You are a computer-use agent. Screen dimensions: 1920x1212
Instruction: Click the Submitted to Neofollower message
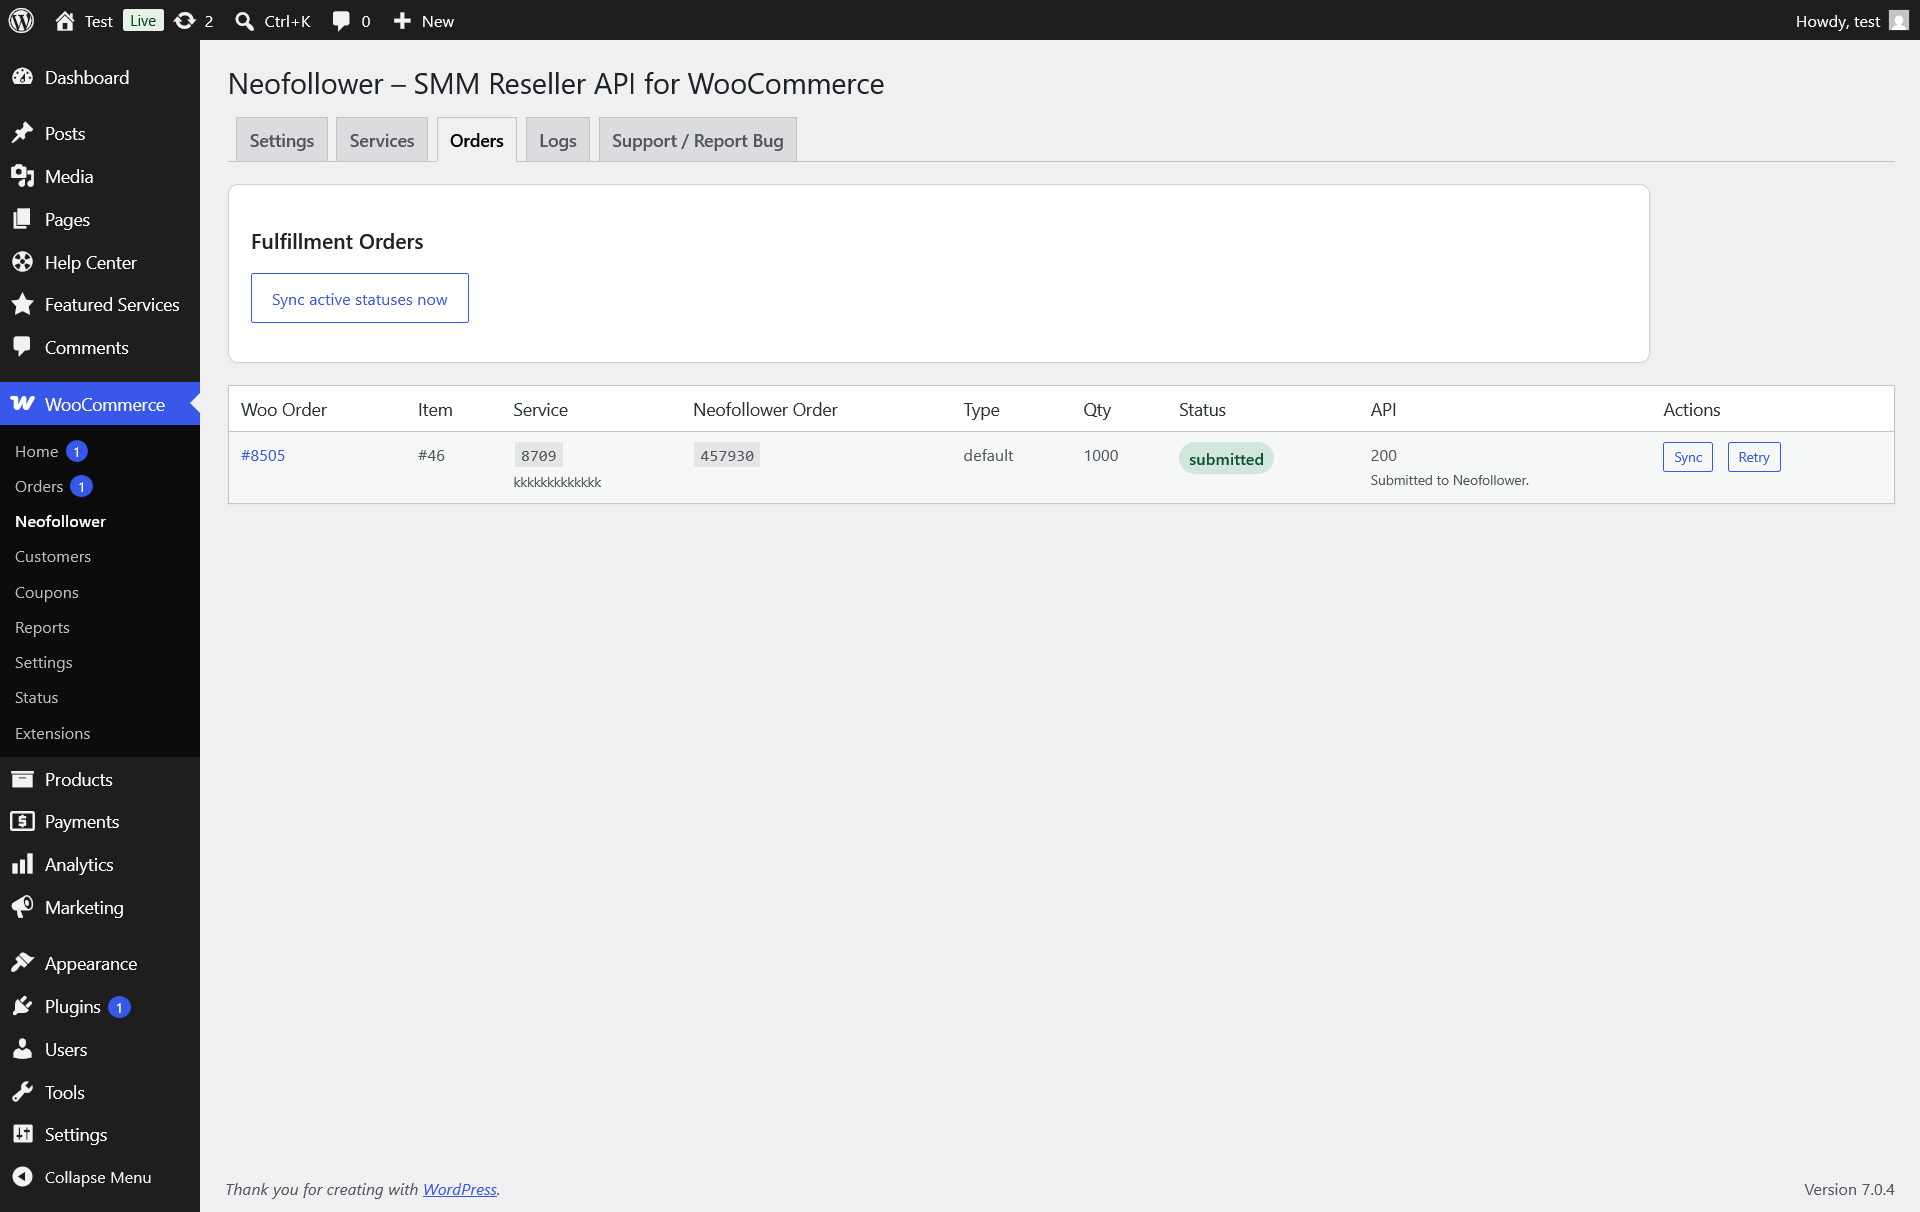(1450, 480)
